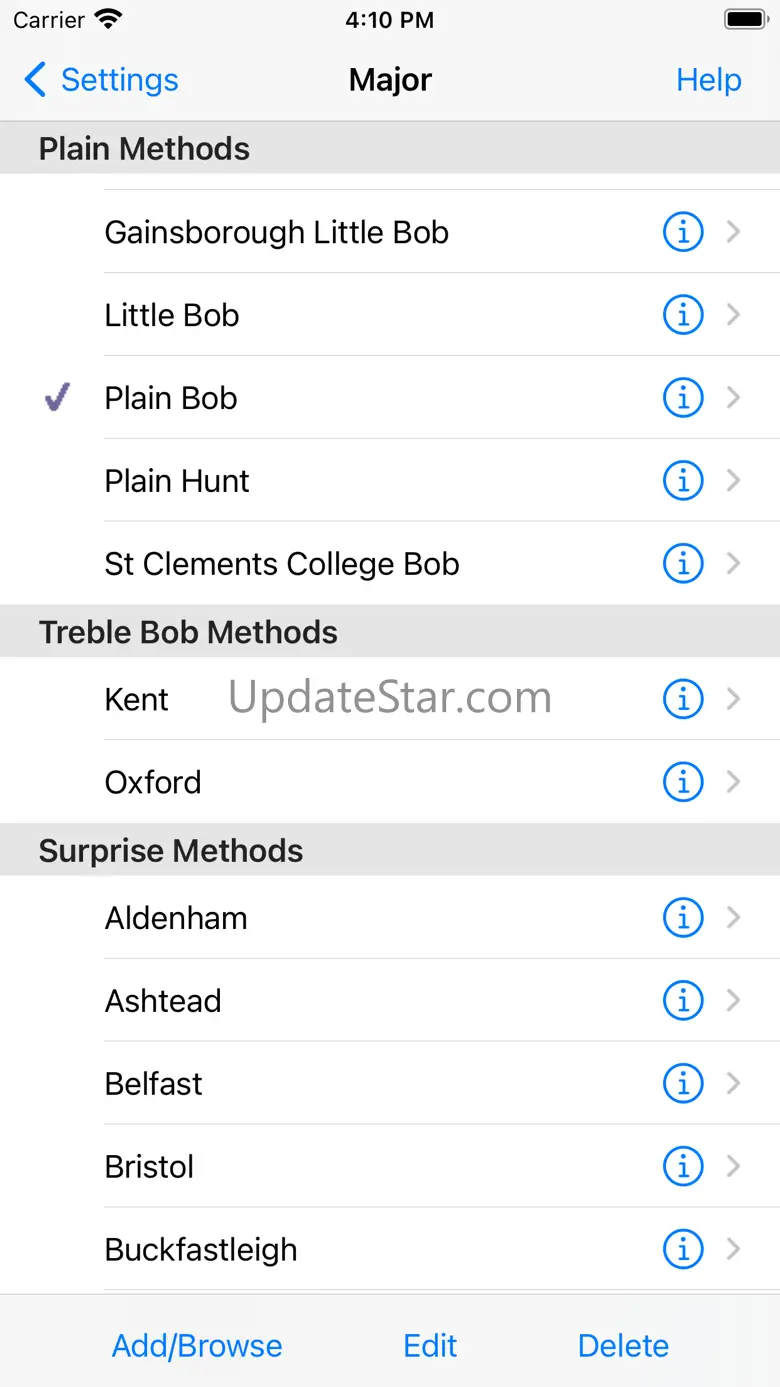Show Oxford method info
Viewport: 780px width, 1387px height.
683,782
